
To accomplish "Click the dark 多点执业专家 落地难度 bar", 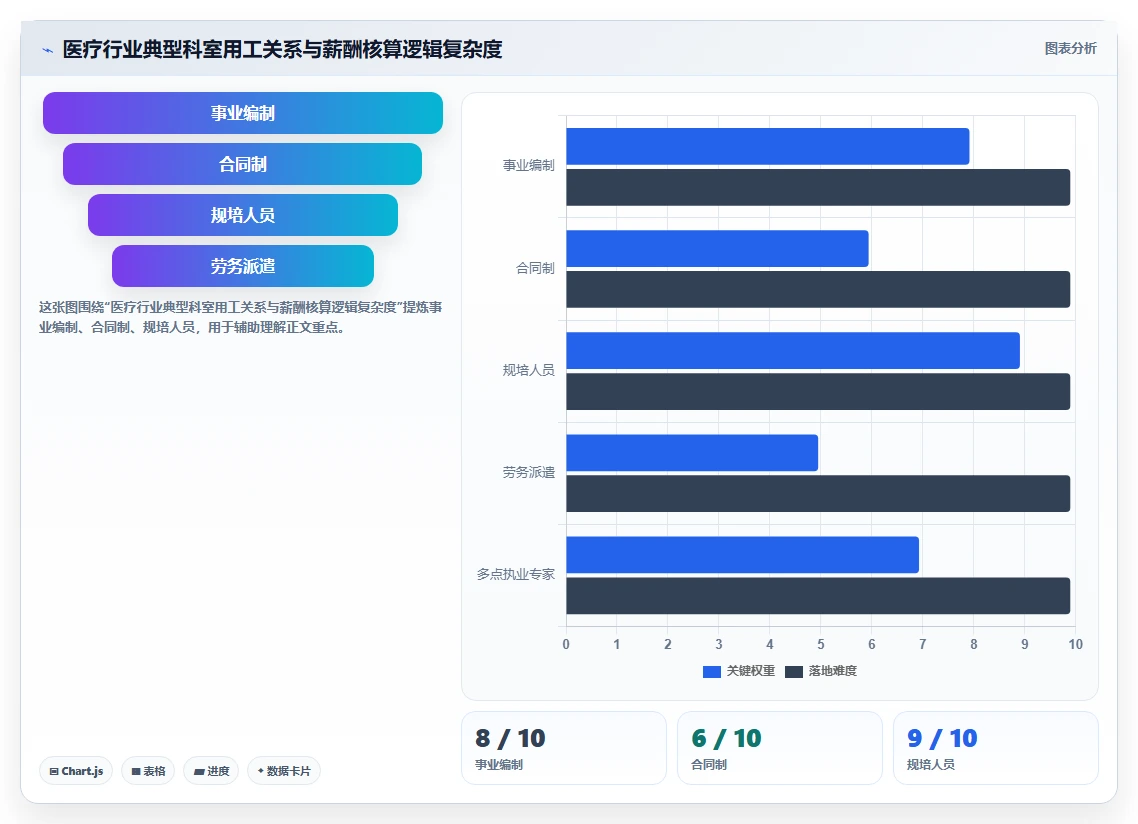I will [x=818, y=596].
